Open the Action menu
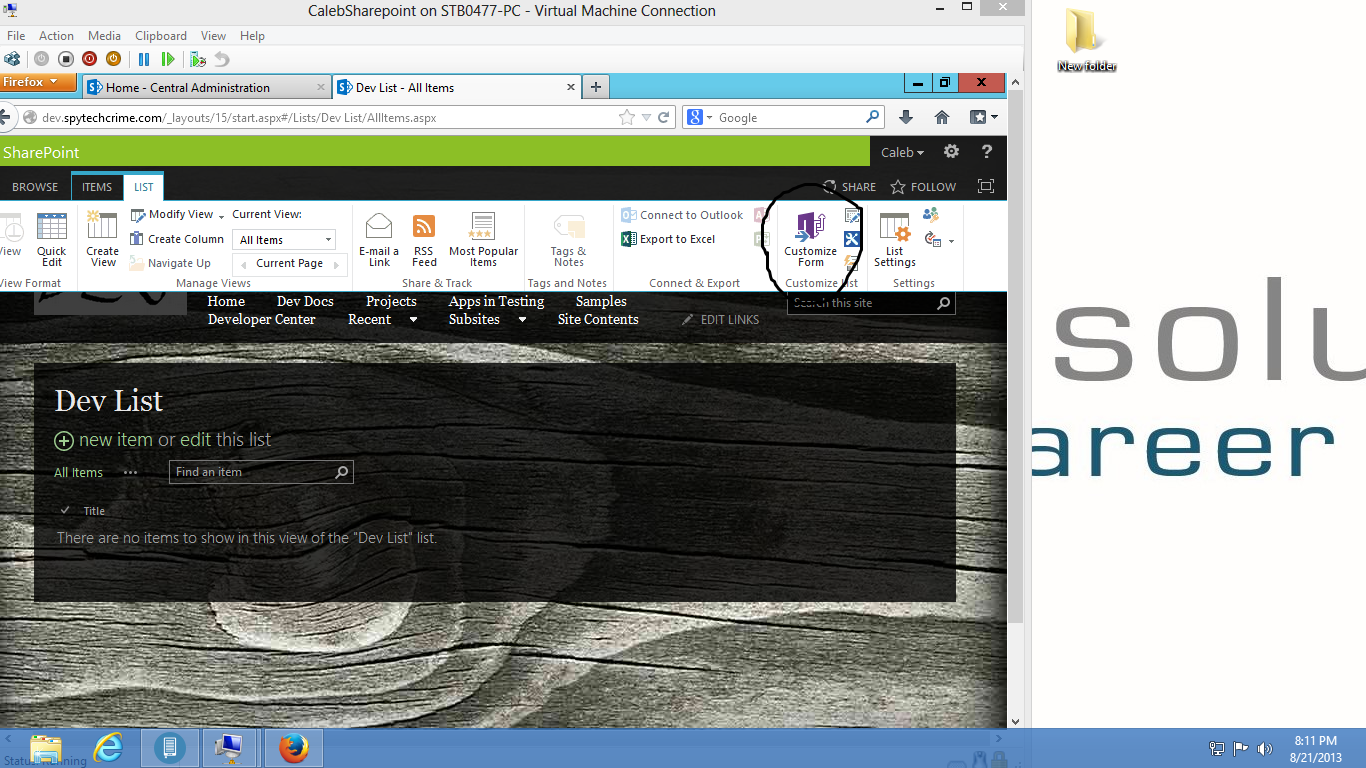 pos(57,36)
